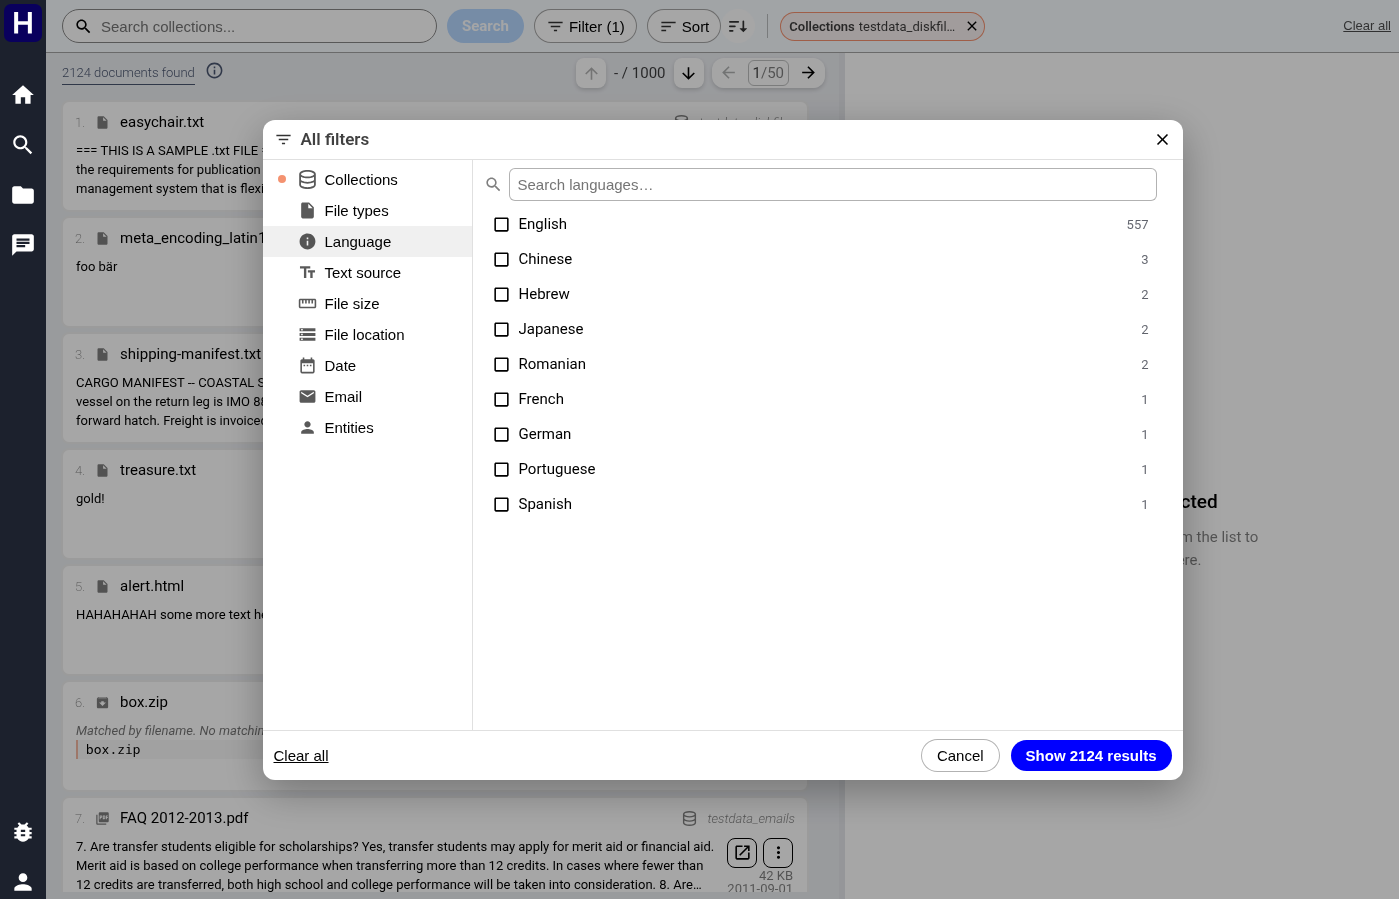Open FAQ 2012-2013.pdf in new tab icon
1400x900 pixels.
(x=742, y=853)
